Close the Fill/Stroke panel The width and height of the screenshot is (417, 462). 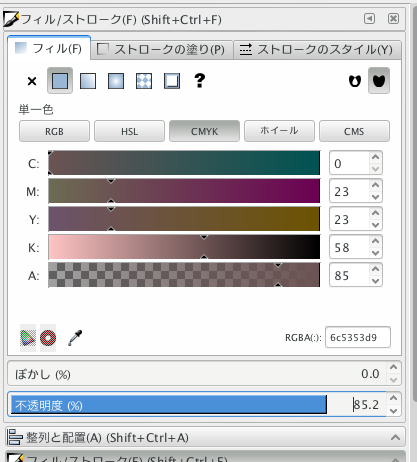(x=393, y=19)
